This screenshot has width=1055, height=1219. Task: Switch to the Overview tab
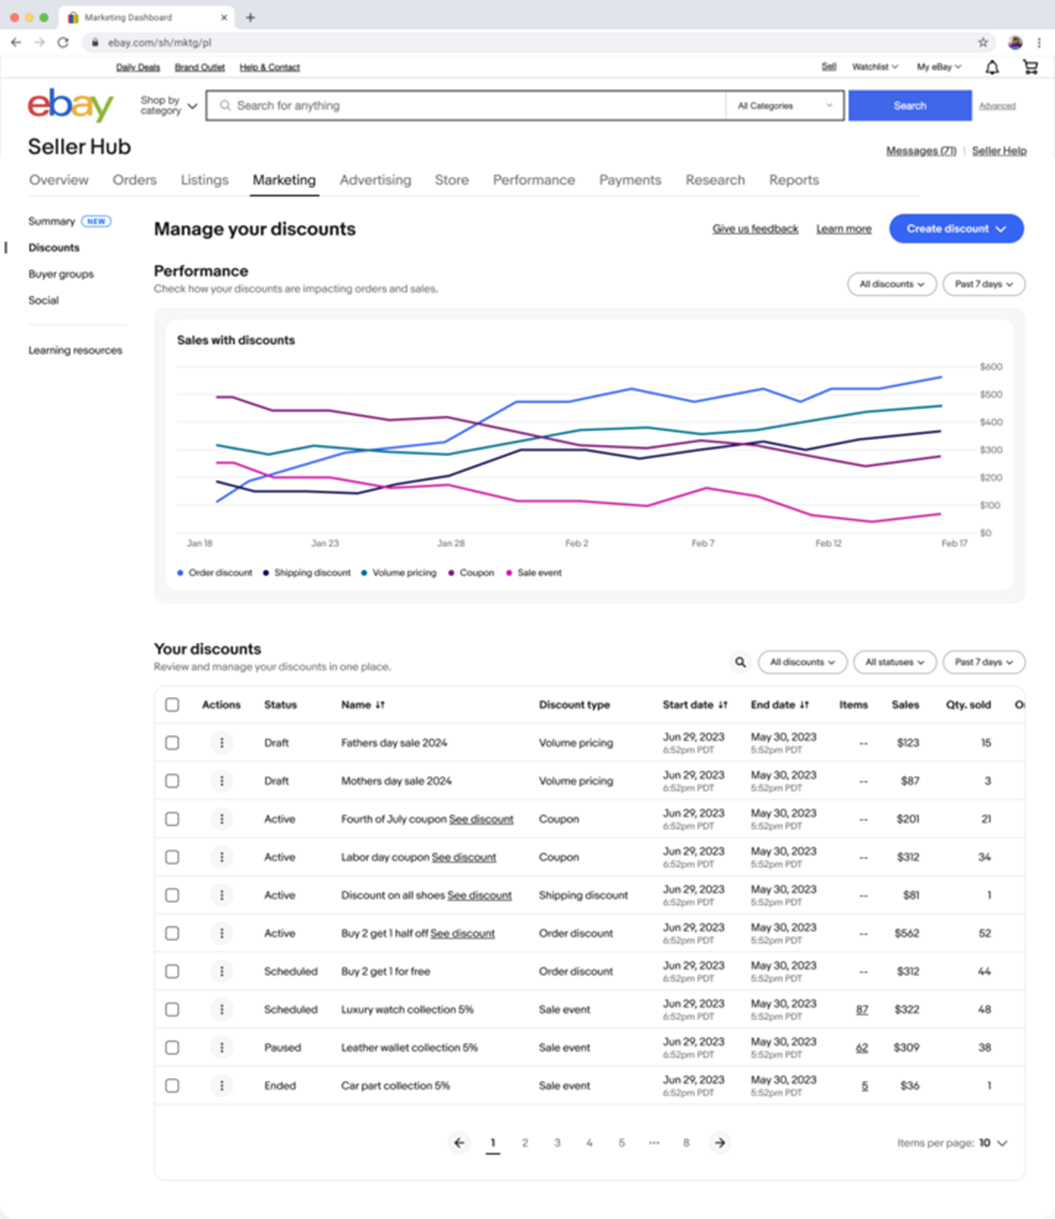click(x=59, y=180)
